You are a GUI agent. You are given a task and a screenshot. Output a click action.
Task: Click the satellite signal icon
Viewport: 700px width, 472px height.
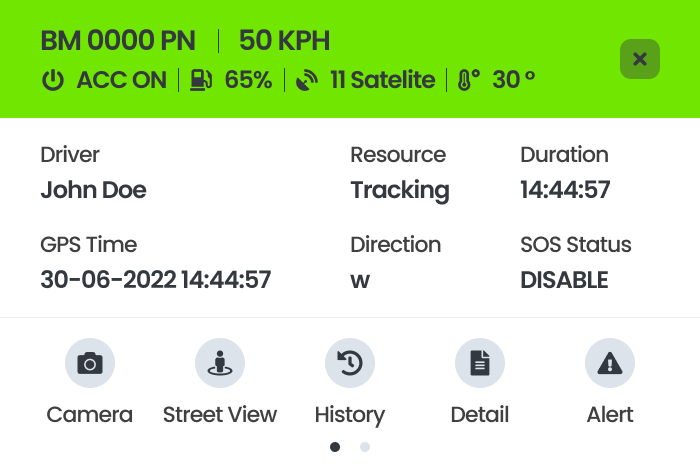pos(306,80)
